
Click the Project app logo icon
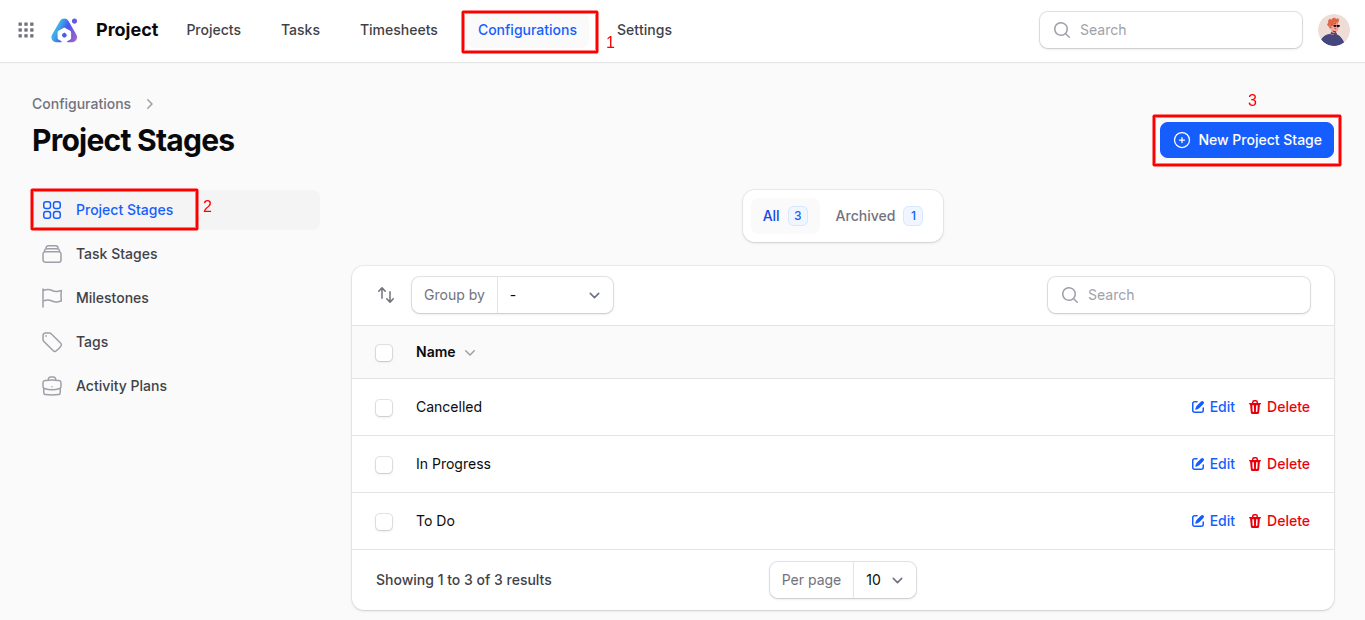click(65, 30)
